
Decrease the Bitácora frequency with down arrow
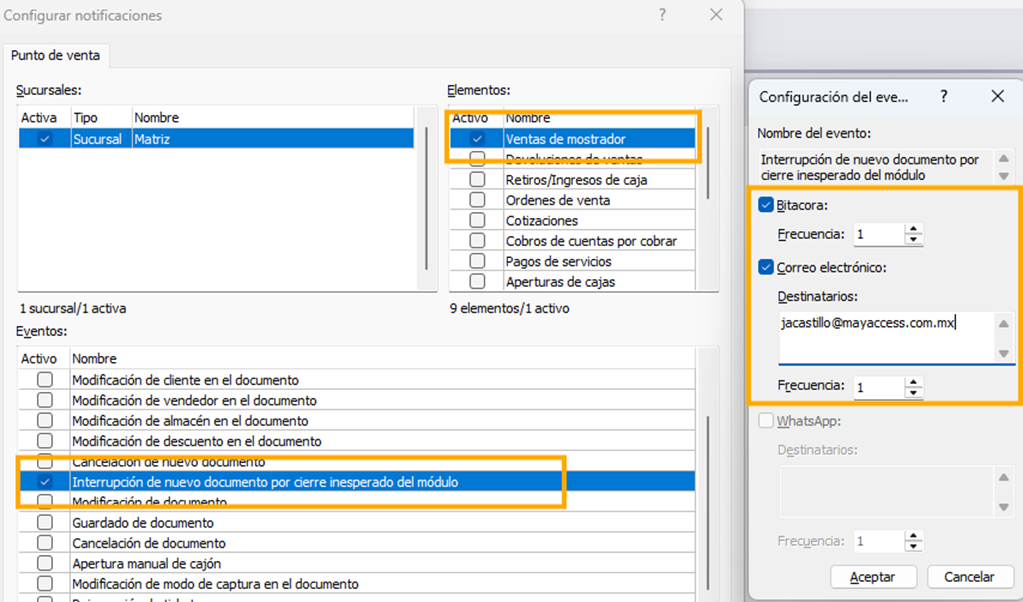(913, 240)
